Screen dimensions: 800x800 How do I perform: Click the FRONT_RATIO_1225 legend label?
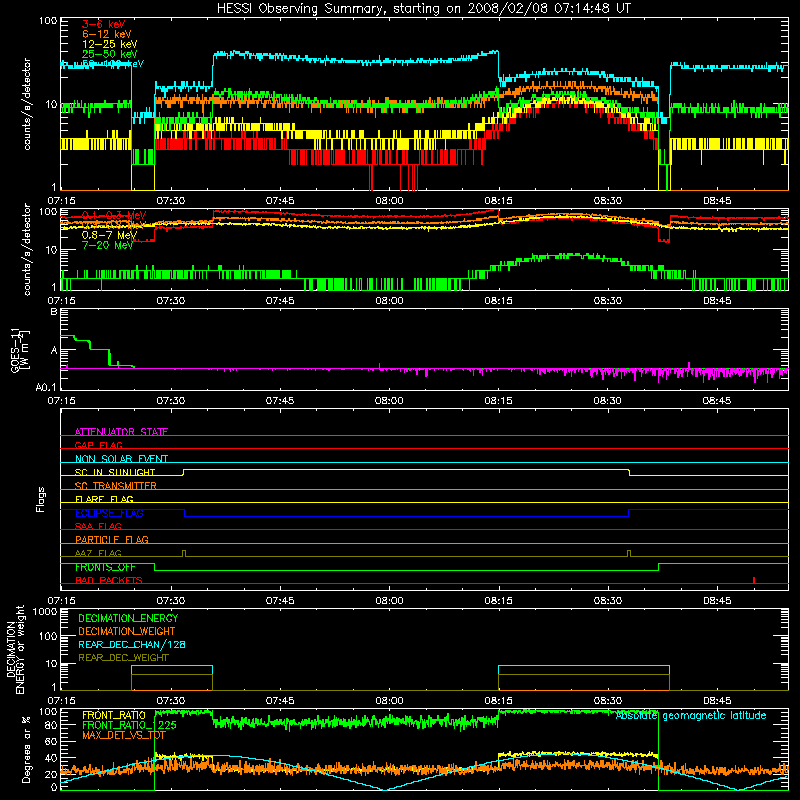[x=129, y=725]
